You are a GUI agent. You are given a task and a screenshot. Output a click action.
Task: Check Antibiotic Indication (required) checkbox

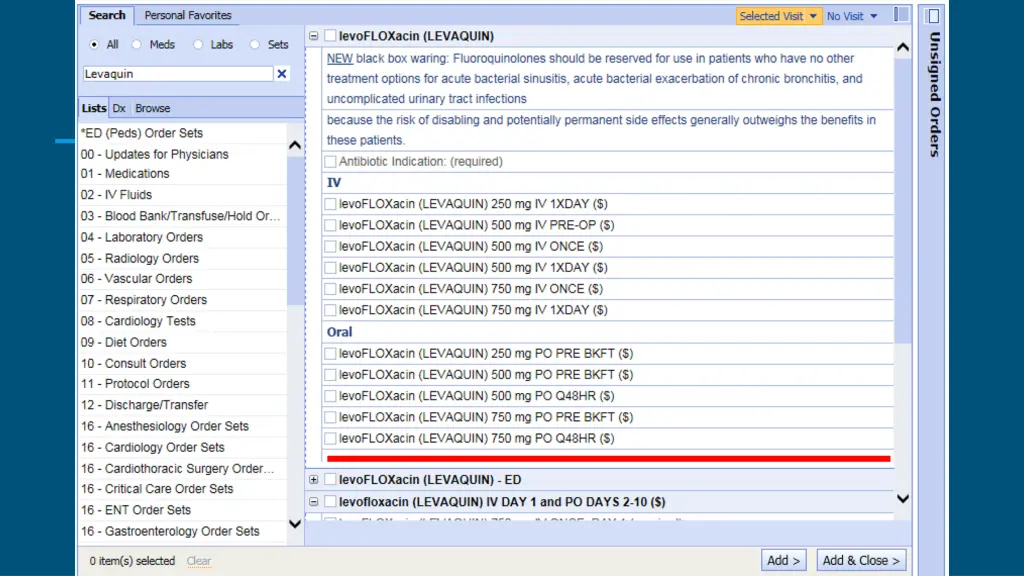pyautogui.click(x=330, y=161)
